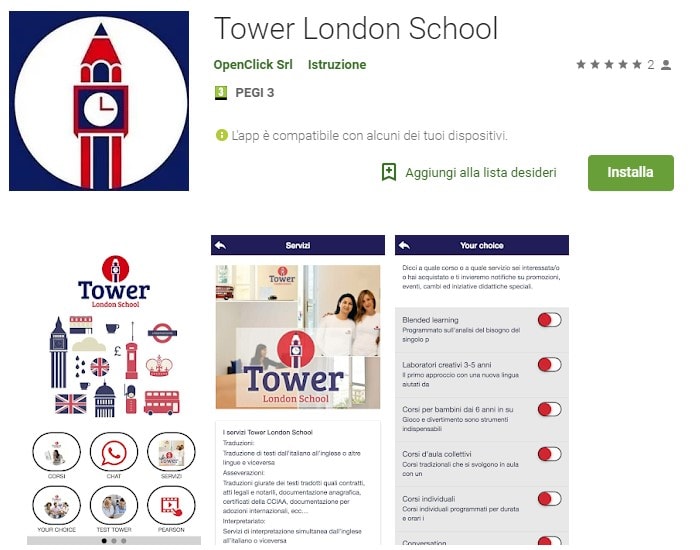Toggle Corsi per bambini dai 6 anni switch
Screen dimensions: 700x550
tap(549, 409)
